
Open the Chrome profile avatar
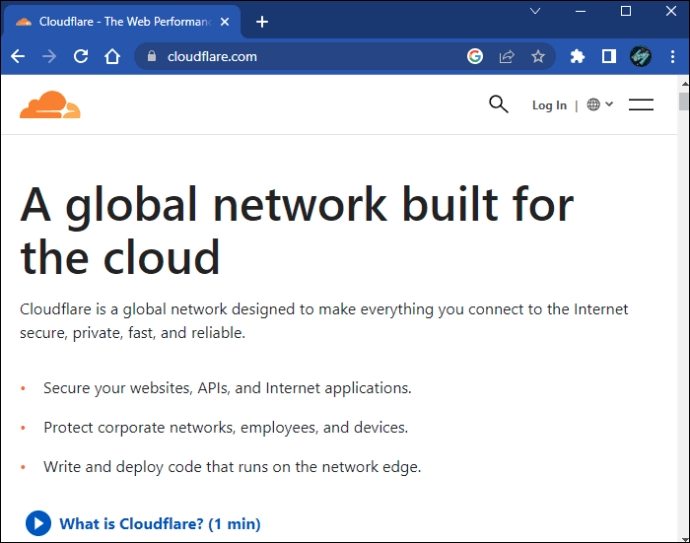[x=641, y=56]
